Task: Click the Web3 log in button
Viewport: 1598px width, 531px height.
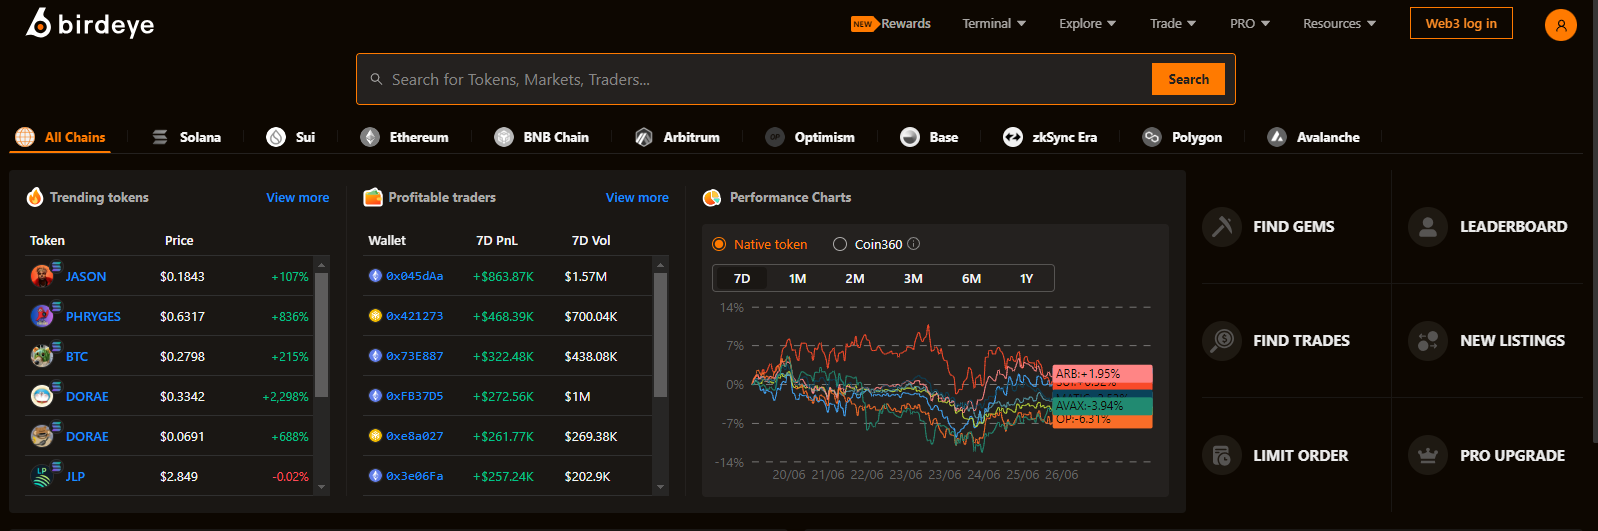Action: tap(1461, 23)
